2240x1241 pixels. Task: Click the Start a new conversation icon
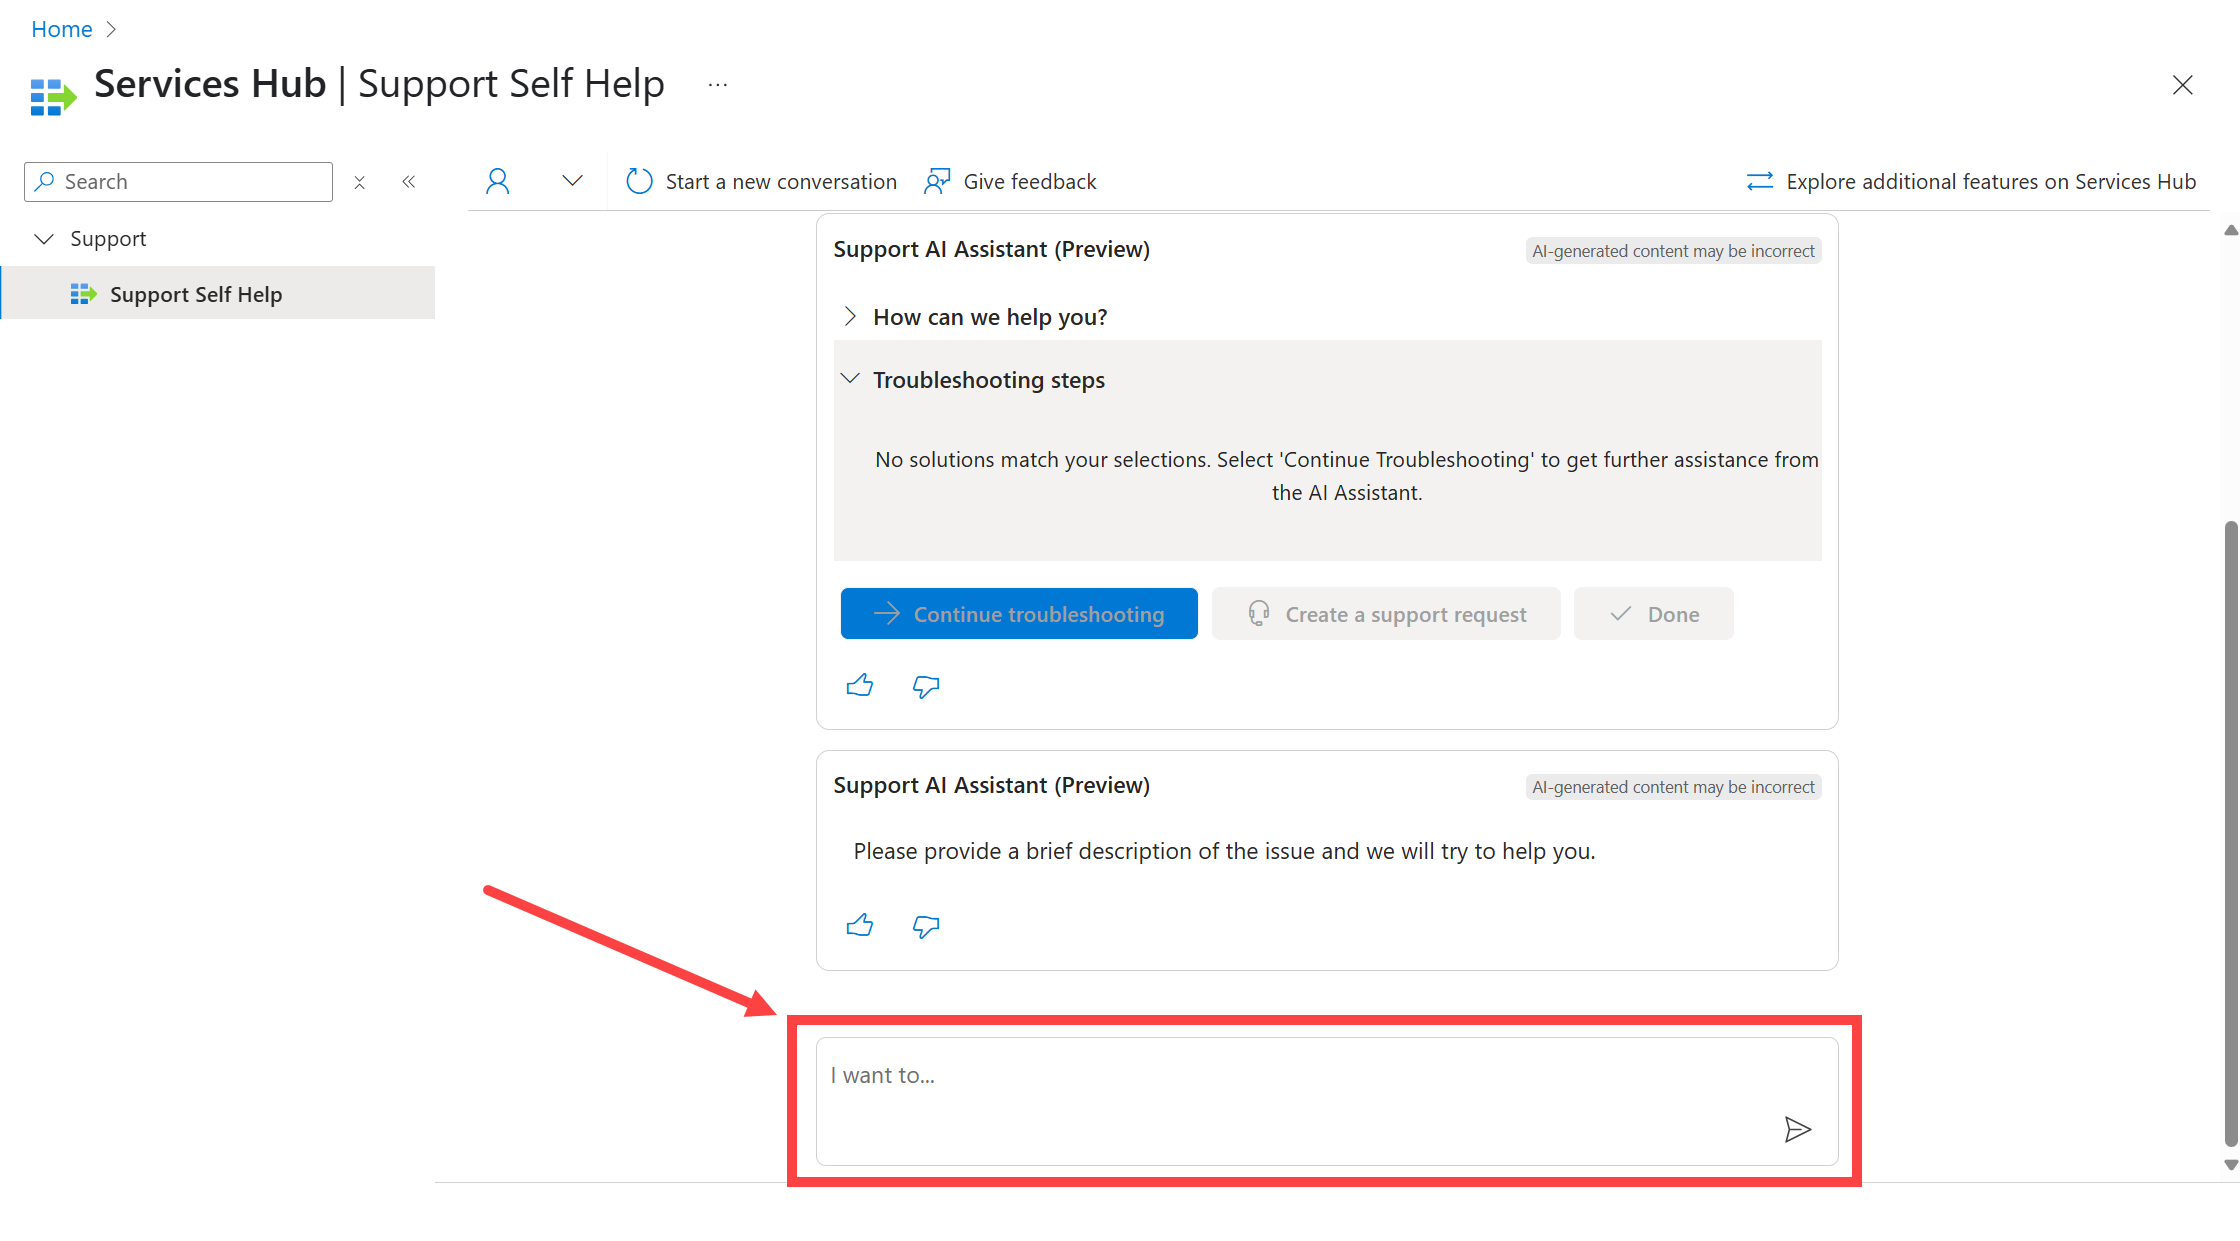tap(637, 180)
